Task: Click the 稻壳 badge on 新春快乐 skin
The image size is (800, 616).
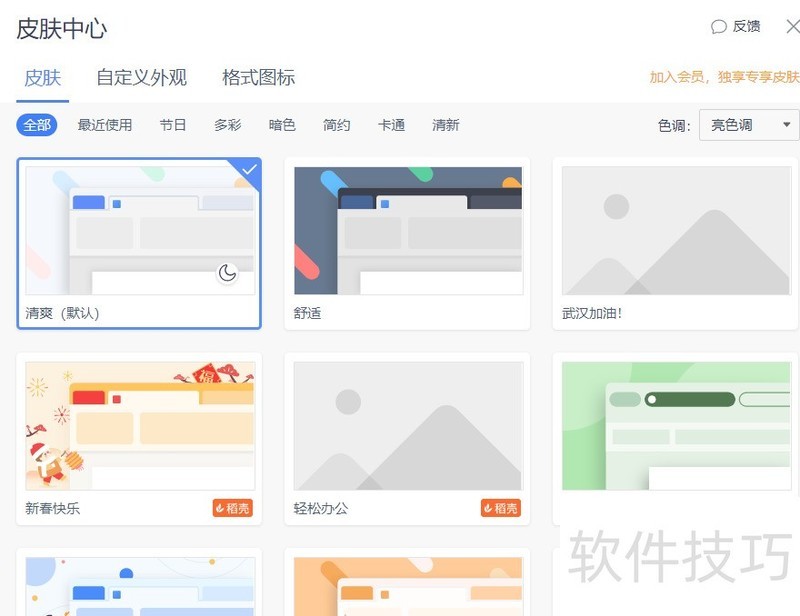Action: click(233, 508)
